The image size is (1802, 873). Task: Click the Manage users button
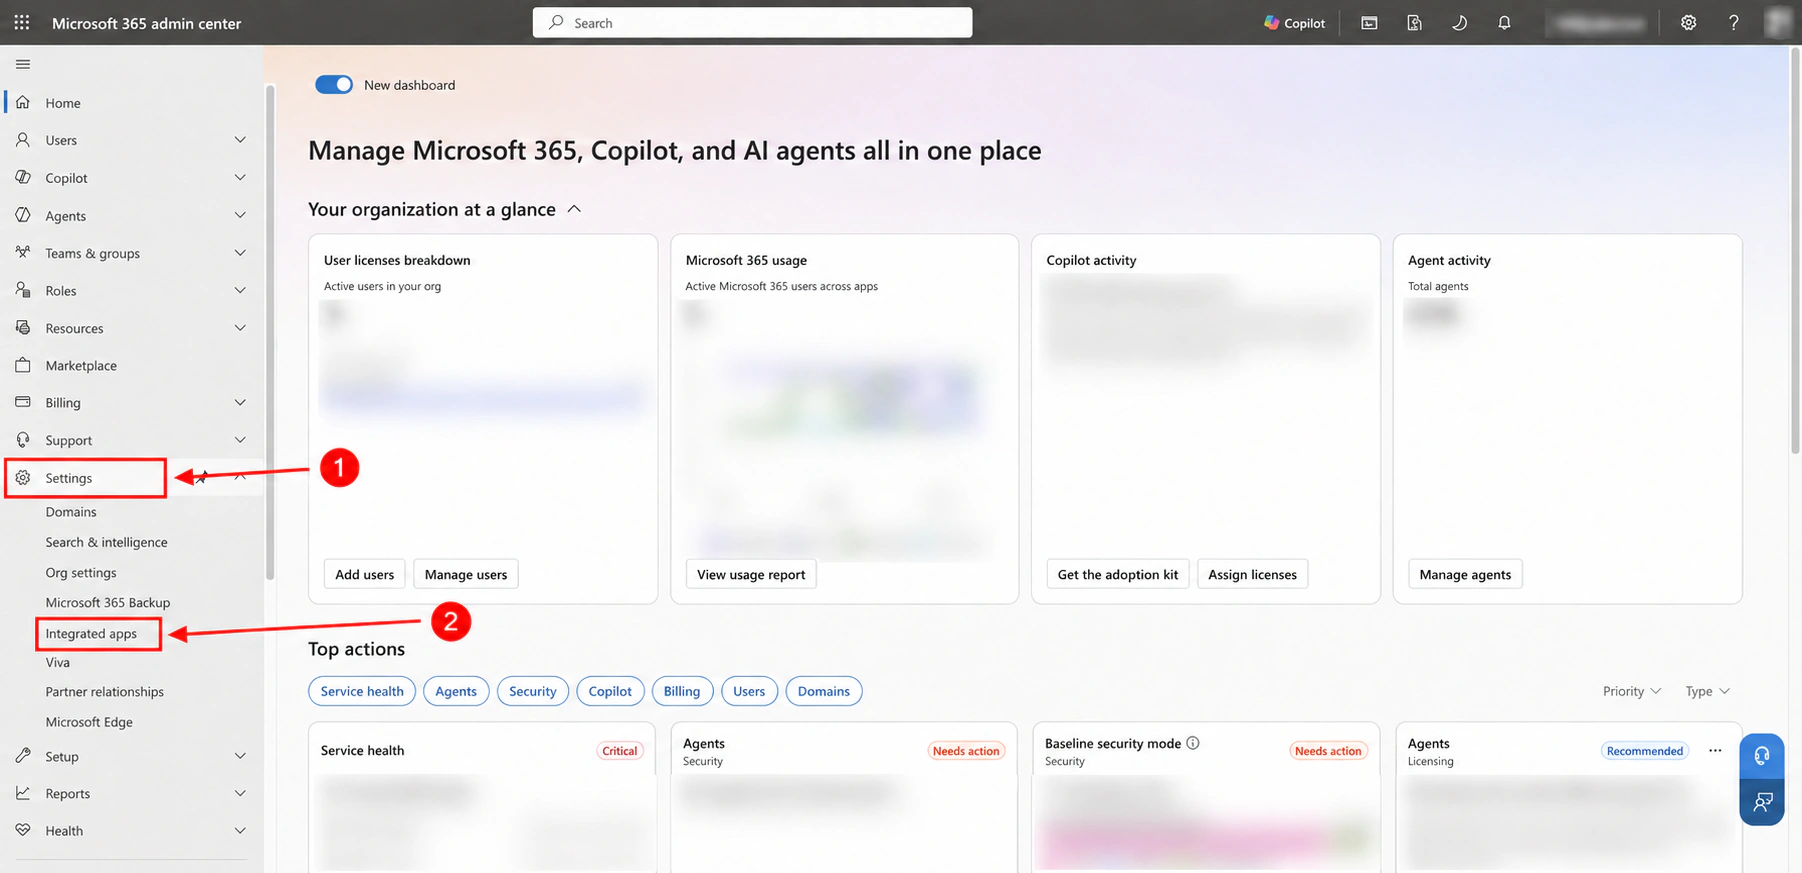click(x=466, y=574)
